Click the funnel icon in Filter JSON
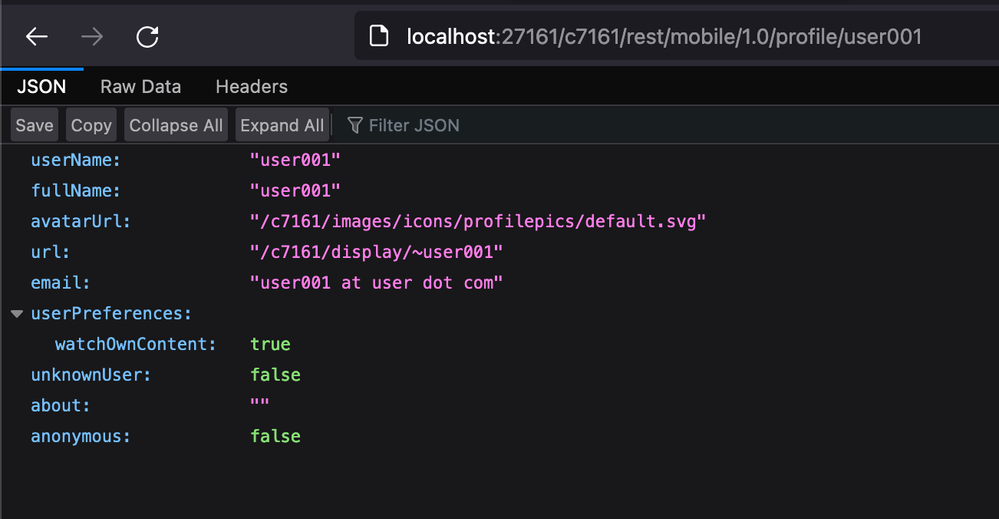 coord(355,125)
